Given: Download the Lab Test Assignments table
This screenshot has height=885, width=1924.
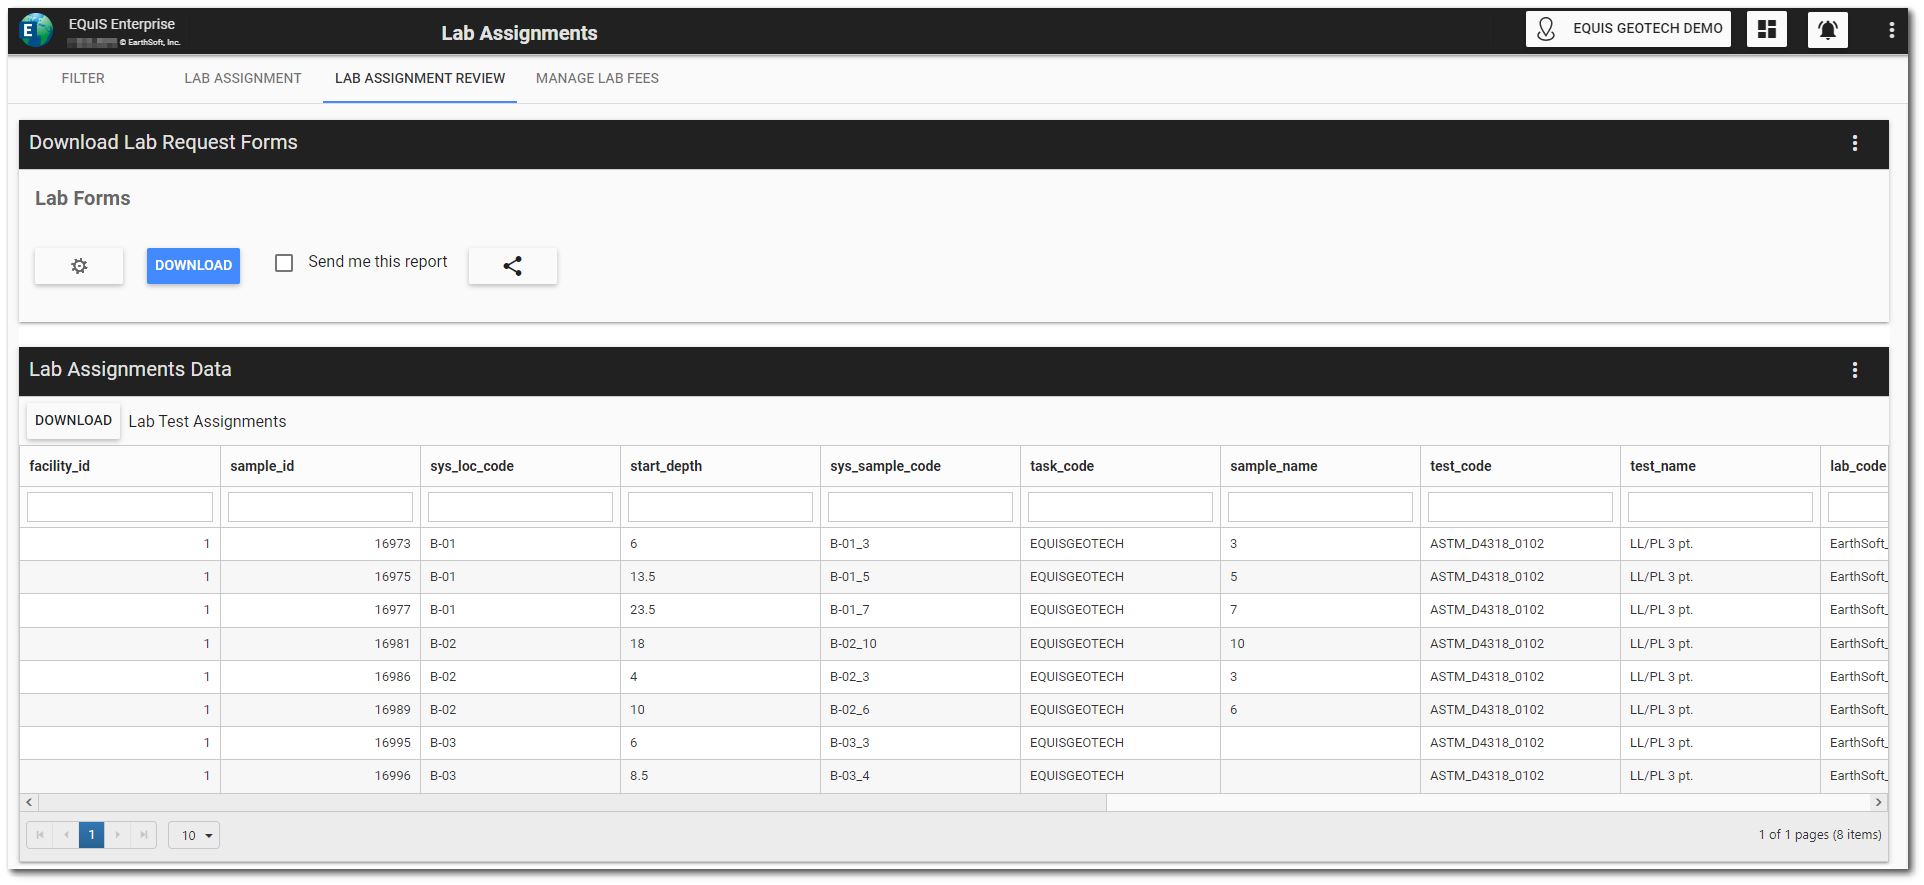Looking at the screenshot, I should coord(73,421).
